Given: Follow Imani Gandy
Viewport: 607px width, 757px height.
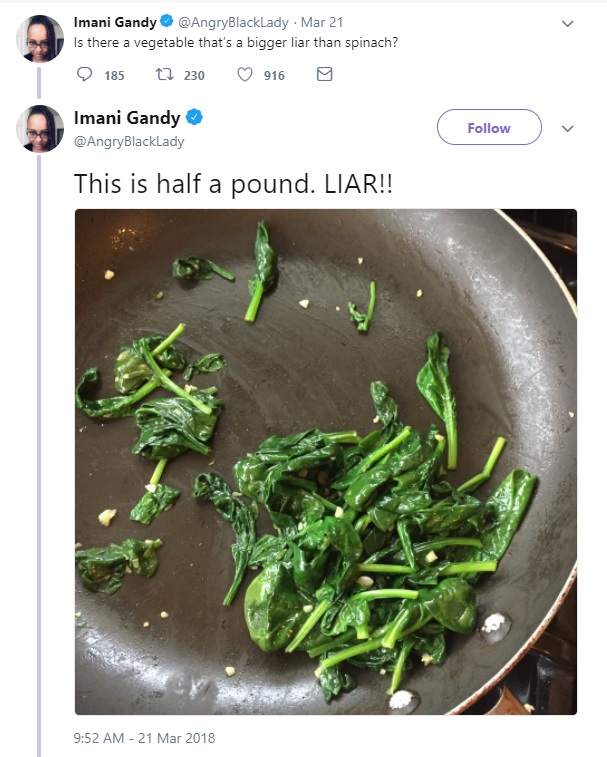Looking at the screenshot, I should [489, 127].
